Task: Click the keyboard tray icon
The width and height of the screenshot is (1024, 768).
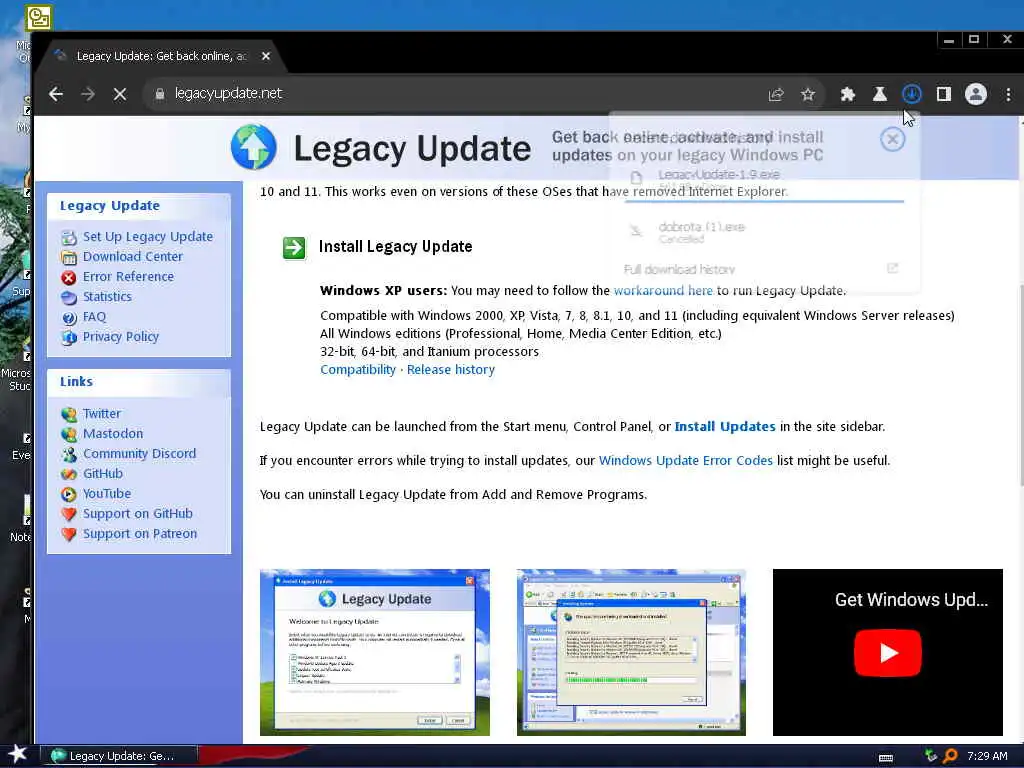Action: (x=886, y=758)
